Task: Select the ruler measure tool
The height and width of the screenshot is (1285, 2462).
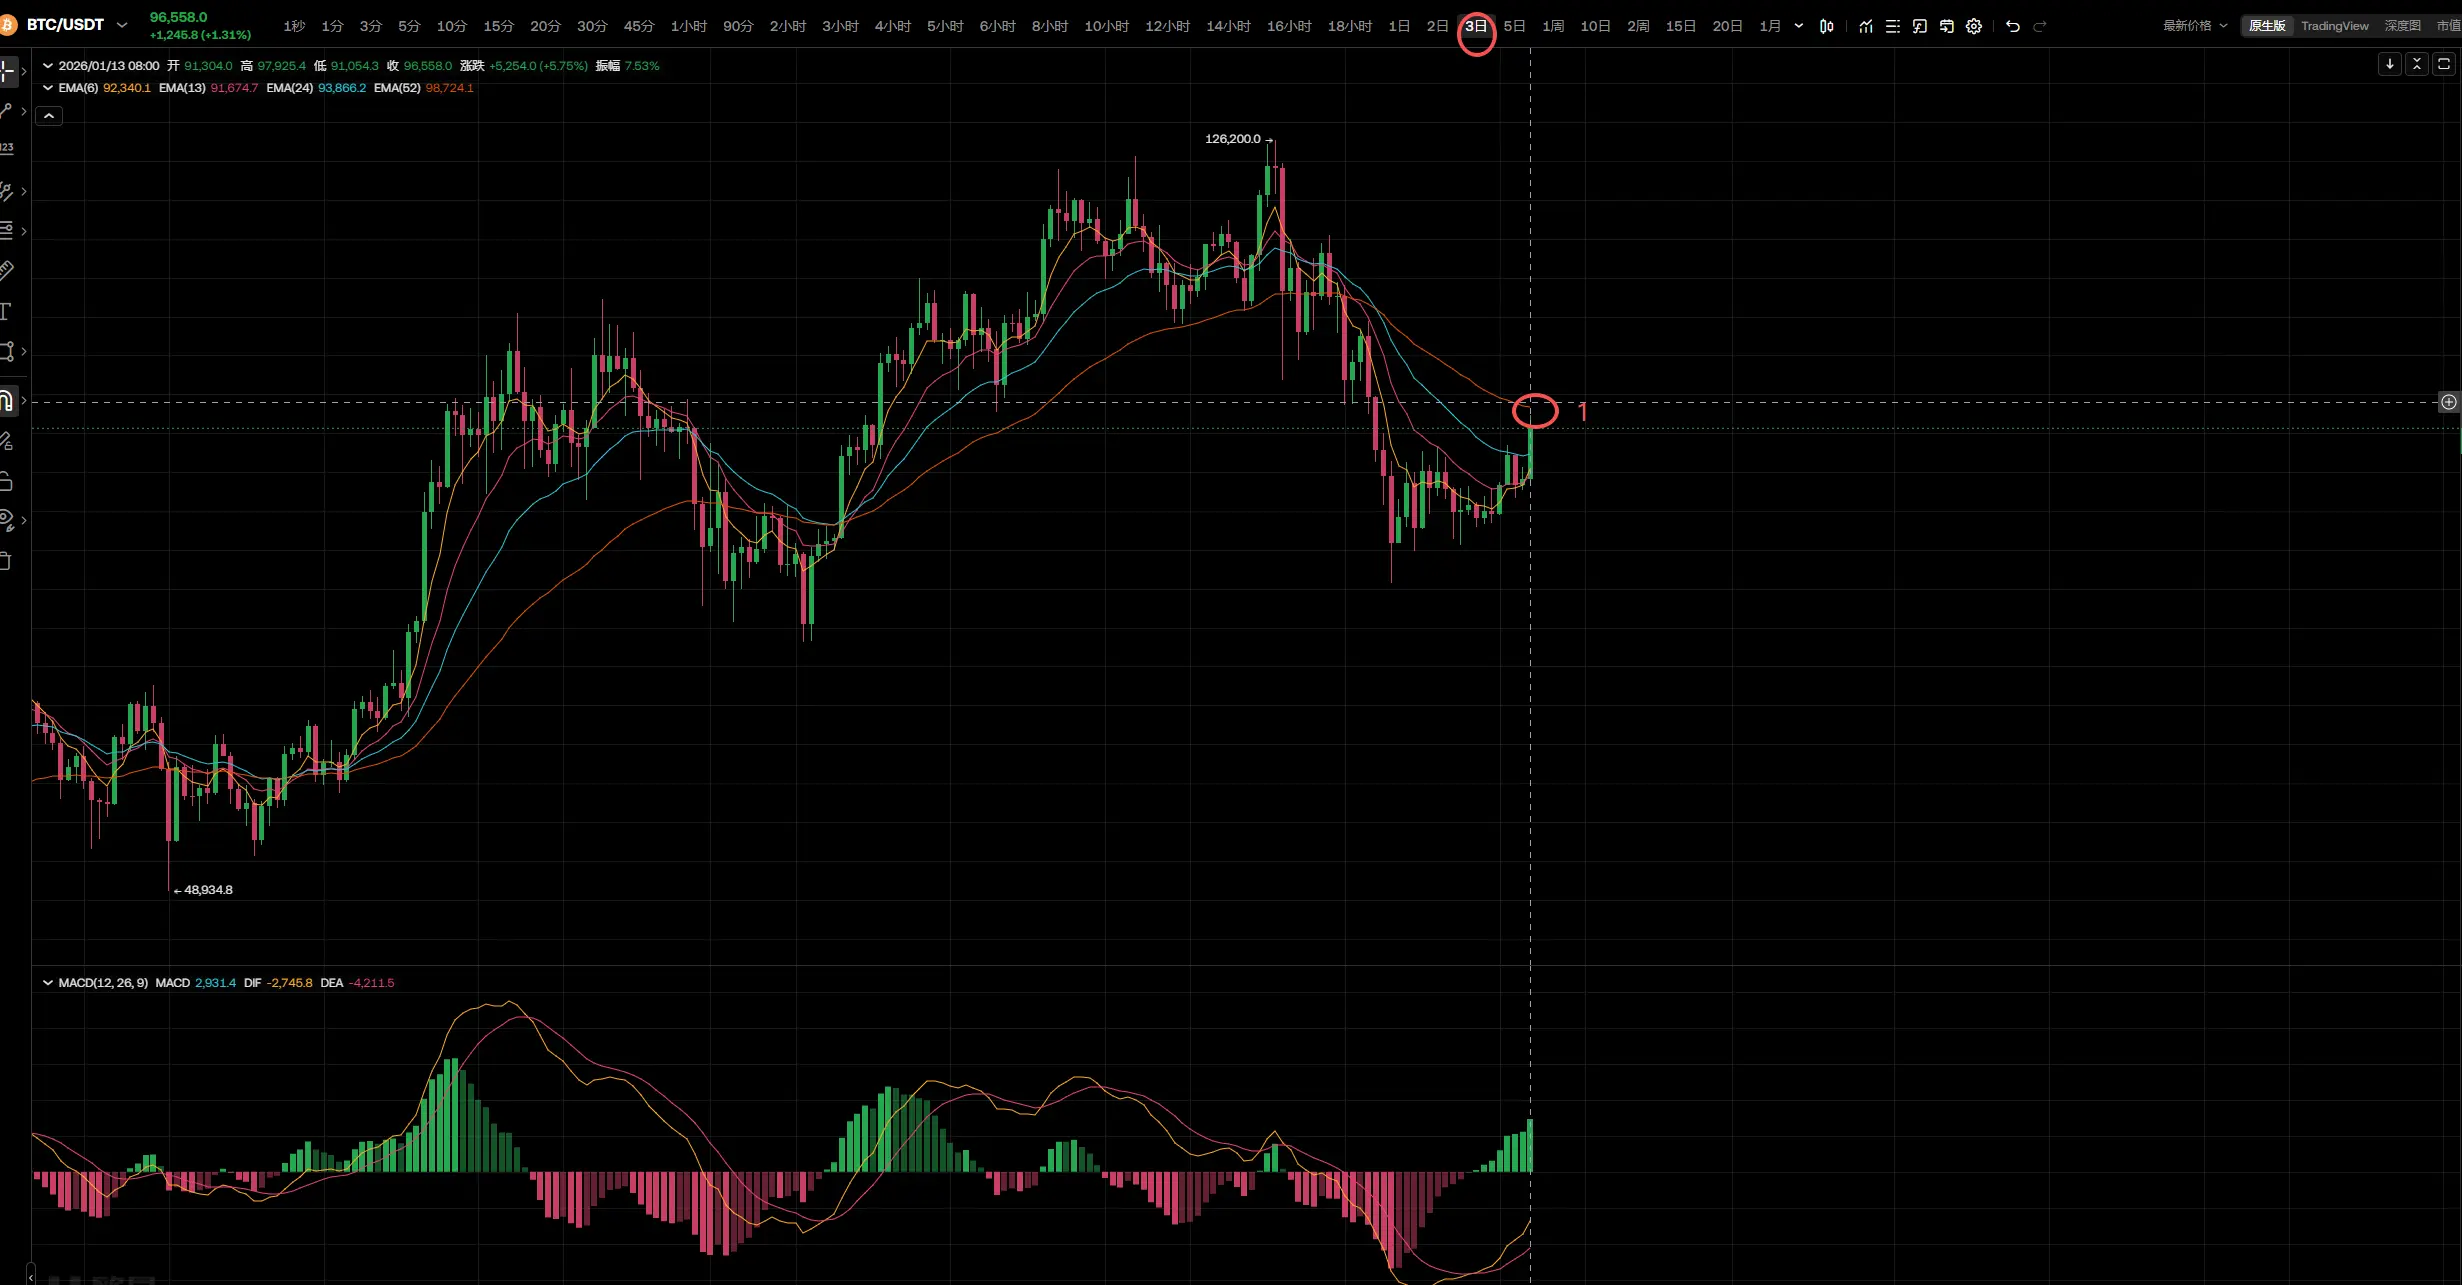Action: point(6,270)
